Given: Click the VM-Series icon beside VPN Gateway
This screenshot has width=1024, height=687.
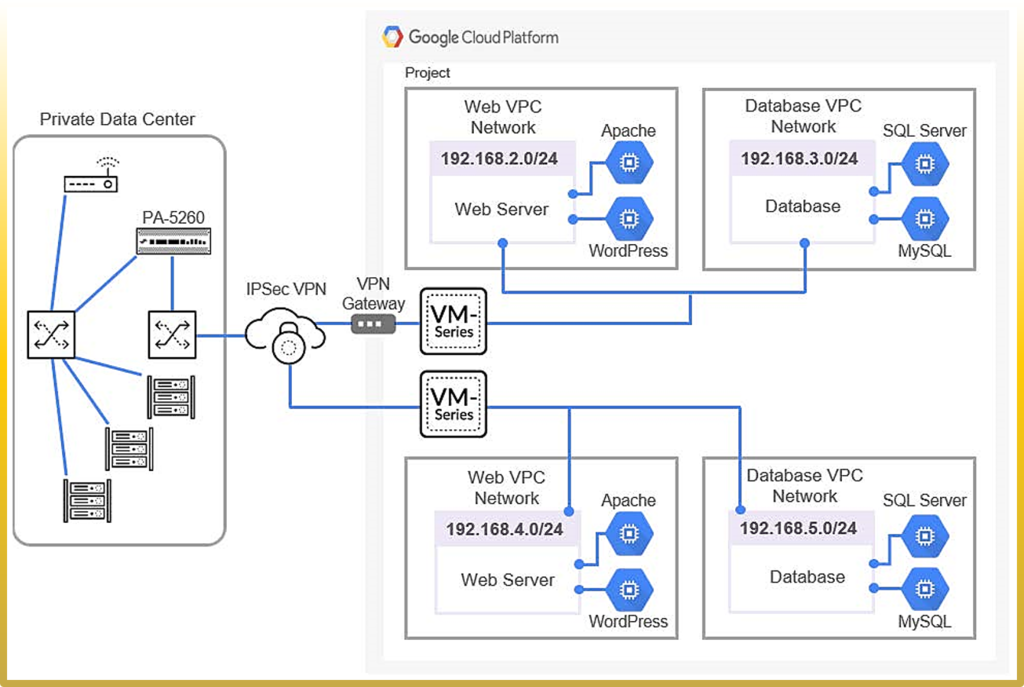Looking at the screenshot, I should 453,321.
